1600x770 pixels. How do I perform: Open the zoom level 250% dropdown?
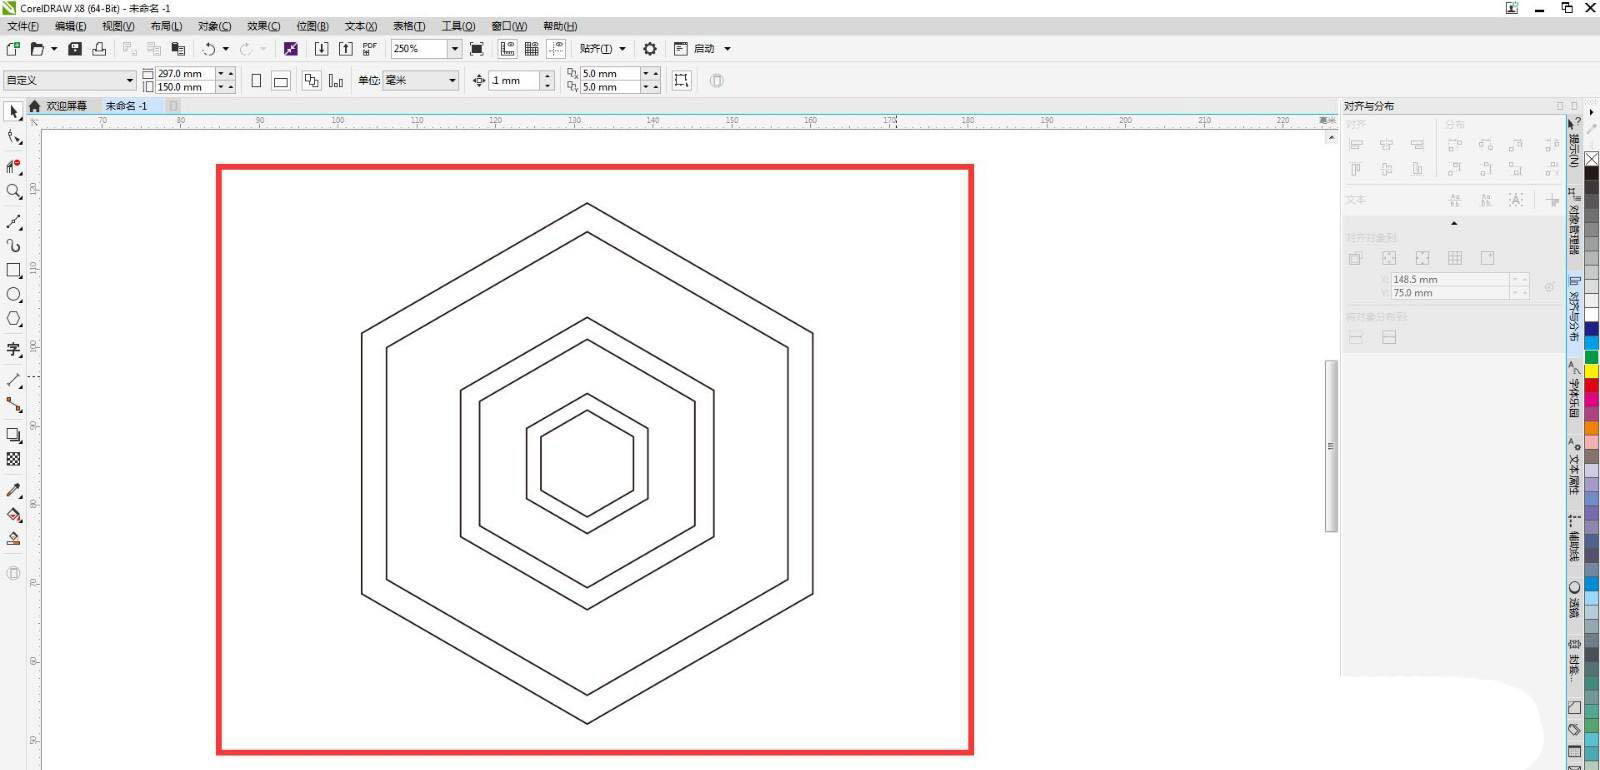point(454,49)
